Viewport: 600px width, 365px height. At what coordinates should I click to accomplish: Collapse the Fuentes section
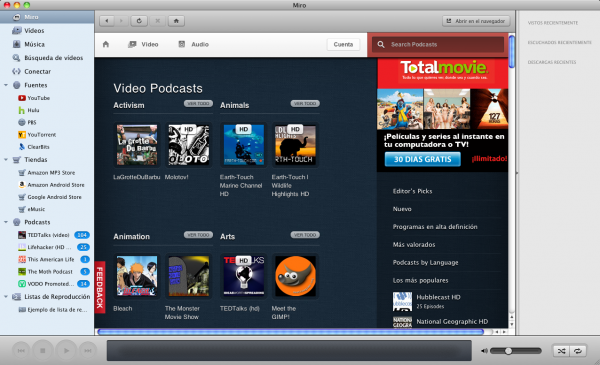click(6, 85)
